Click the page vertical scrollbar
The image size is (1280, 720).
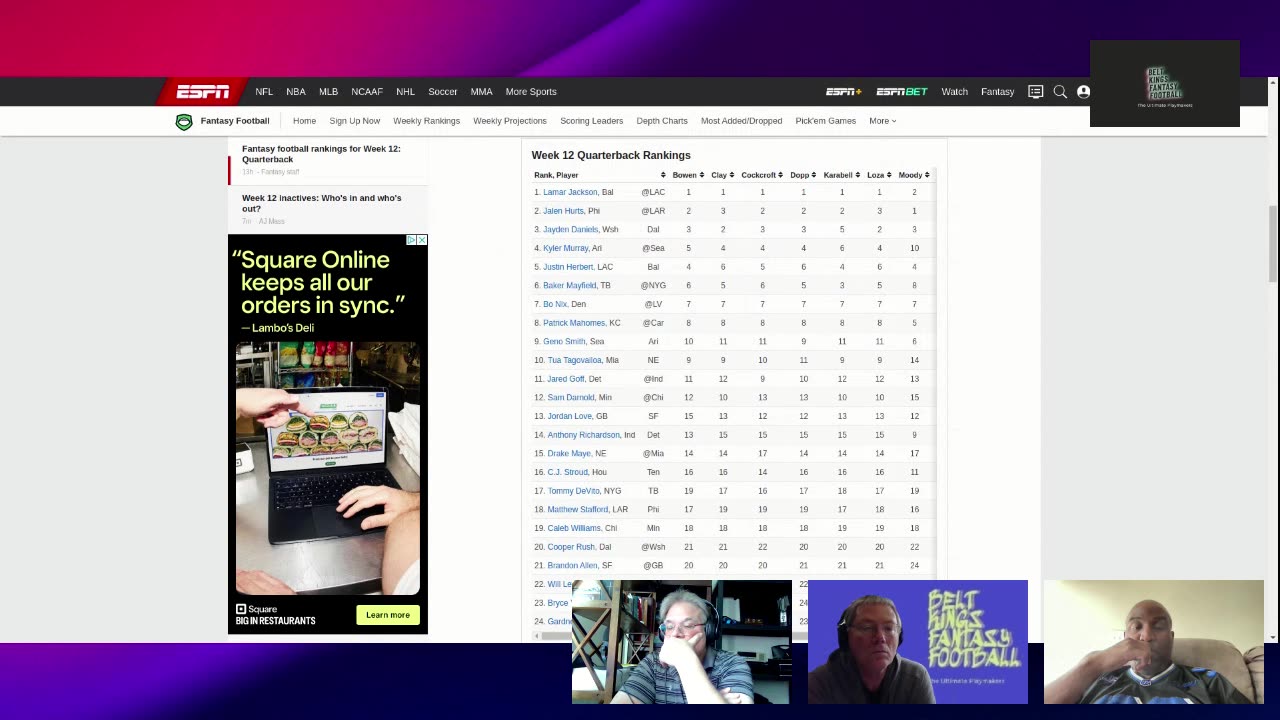coord(1273,244)
